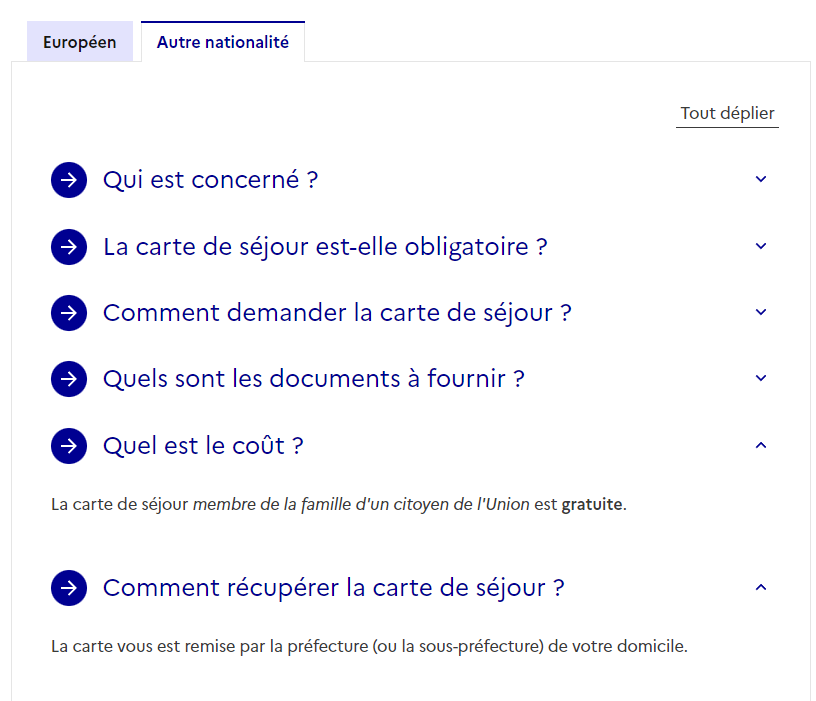Image resolution: width=816 pixels, height=701 pixels.
Task: Click the "Quel est le coût ?" heading text
Action: (x=203, y=446)
